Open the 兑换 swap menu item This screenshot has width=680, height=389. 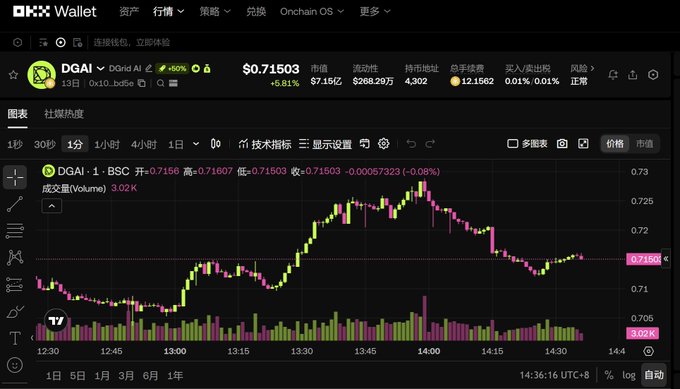pos(256,12)
